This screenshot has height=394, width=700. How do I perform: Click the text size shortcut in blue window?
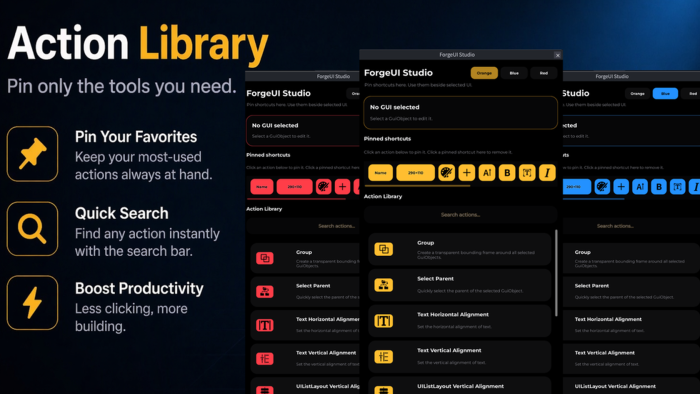tap(640, 187)
